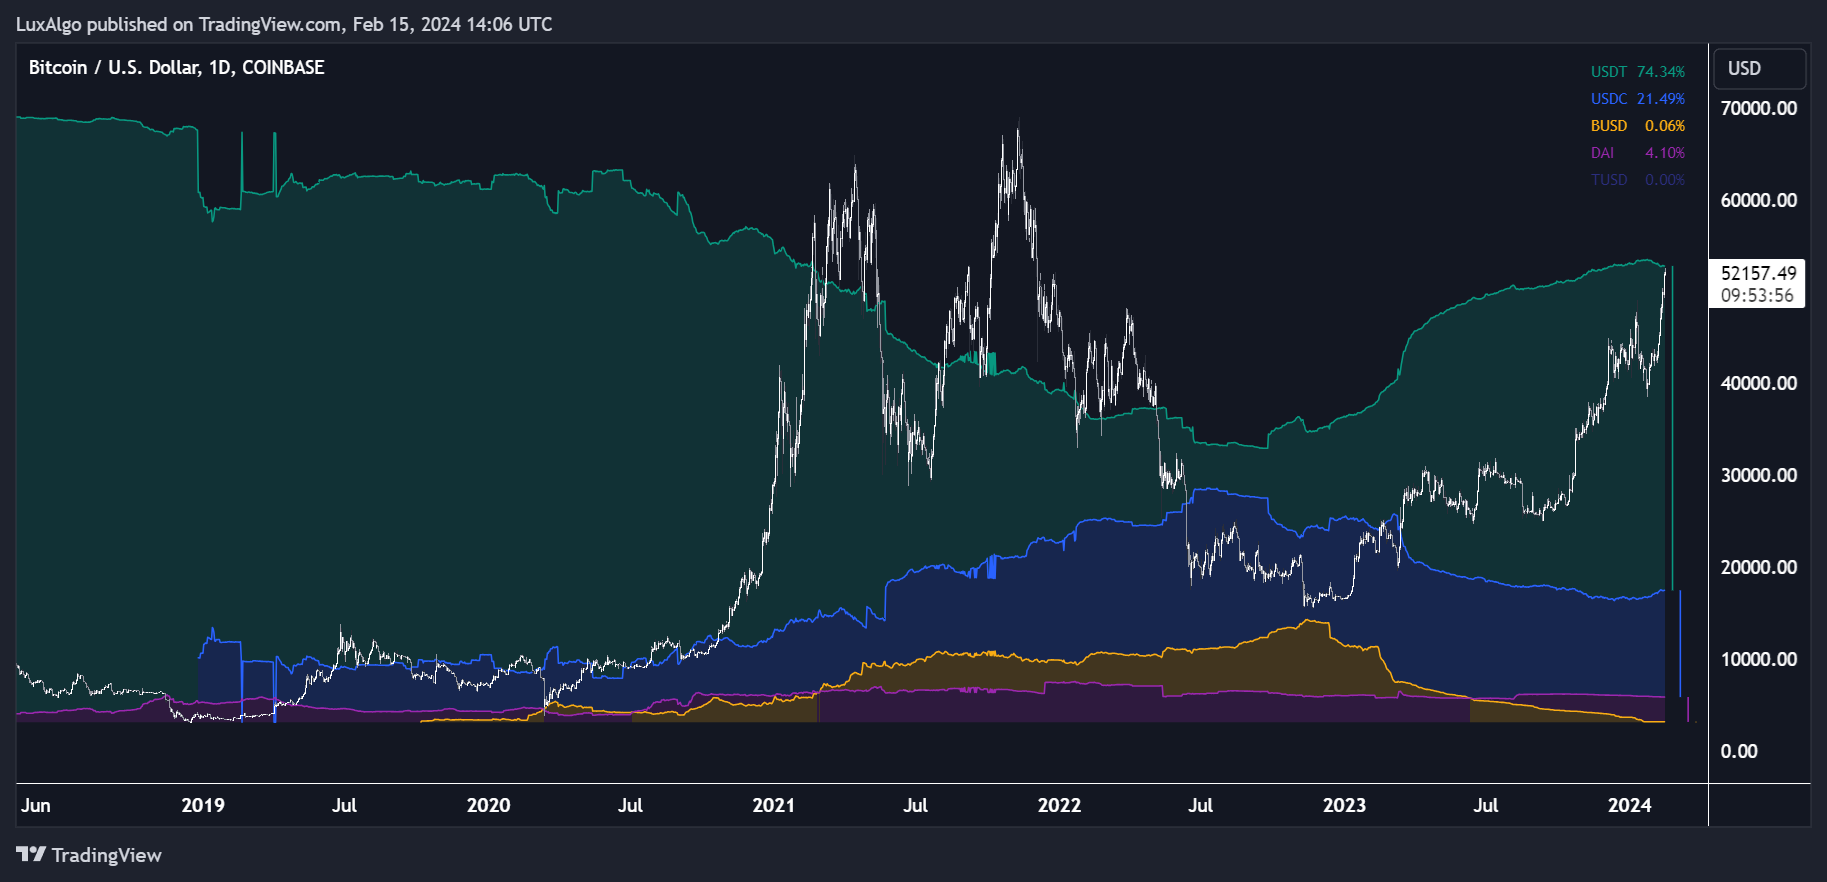Click the TradingView wordmark at bottom
The image size is (1827, 882).
point(106,855)
